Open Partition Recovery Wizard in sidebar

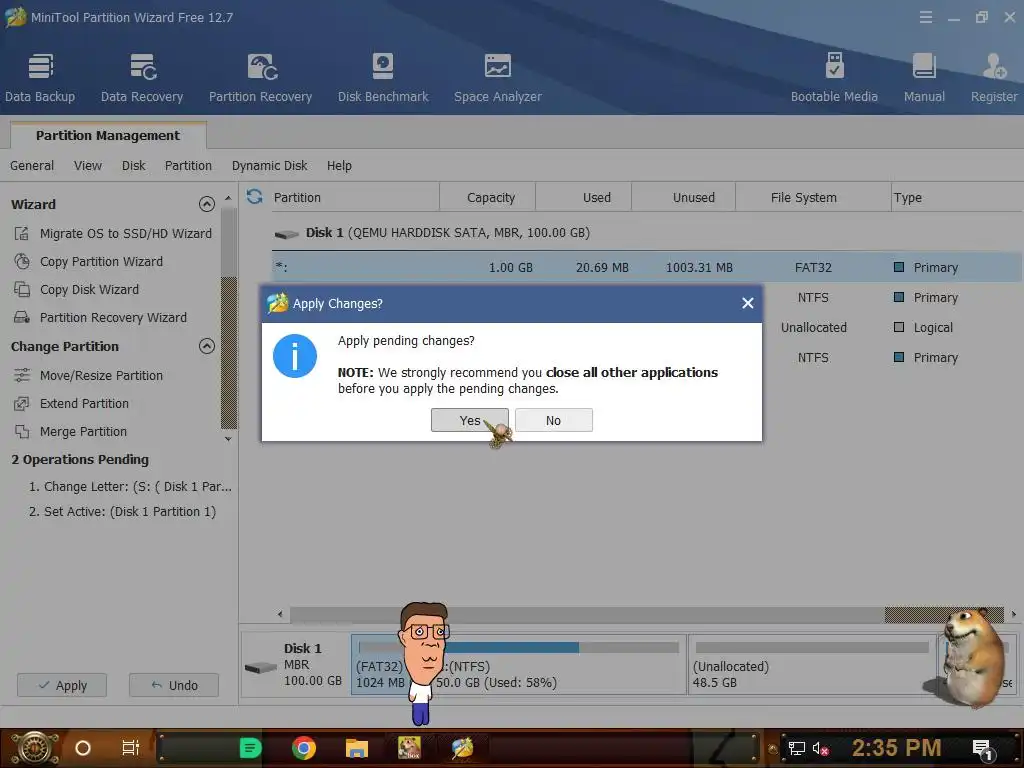pos(101,317)
